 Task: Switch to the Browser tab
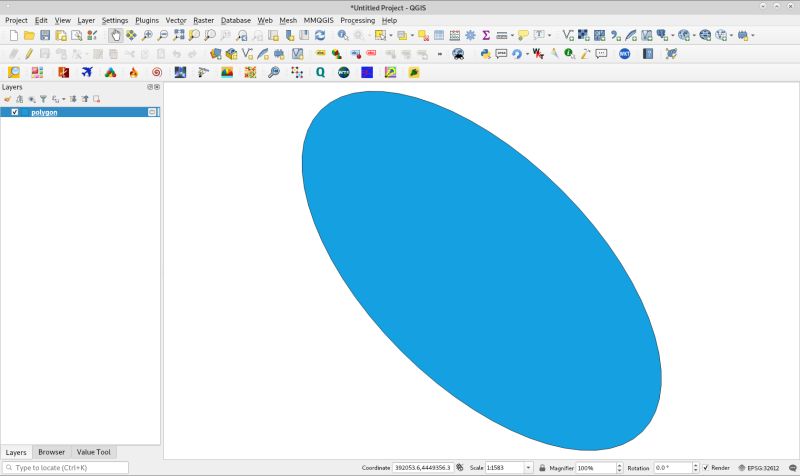[51, 452]
